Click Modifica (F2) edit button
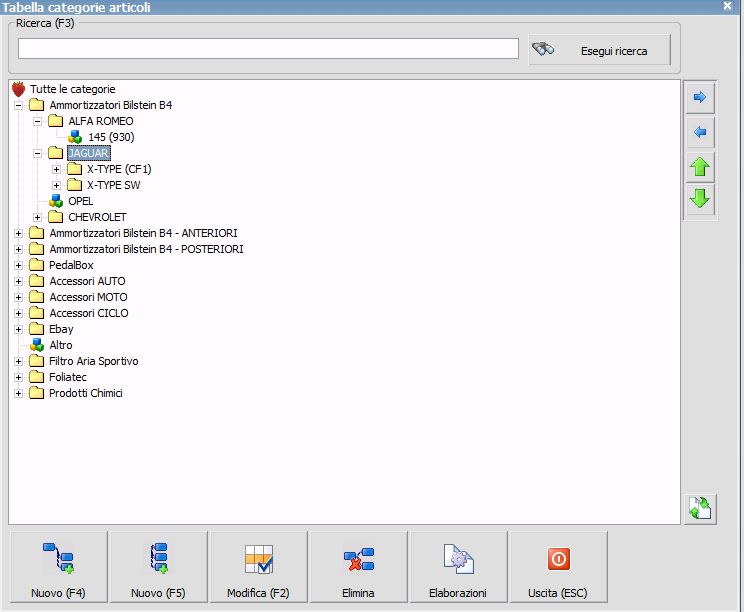744x612 pixels. (259, 567)
